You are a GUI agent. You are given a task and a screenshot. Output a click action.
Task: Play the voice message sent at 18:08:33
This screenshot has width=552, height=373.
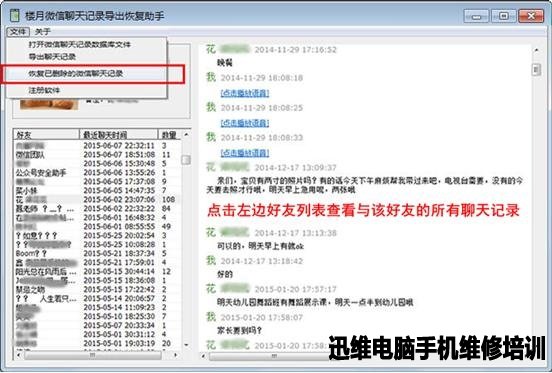[245, 153]
